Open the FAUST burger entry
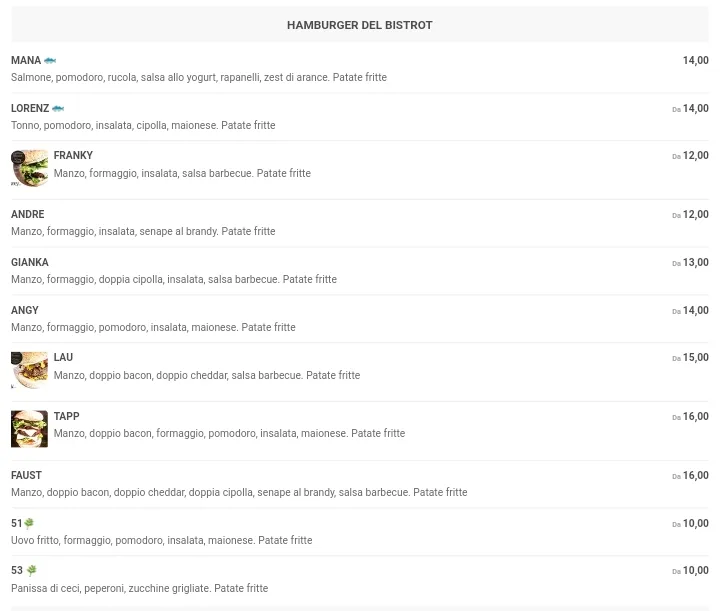The height and width of the screenshot is (611, 720). 27,475
